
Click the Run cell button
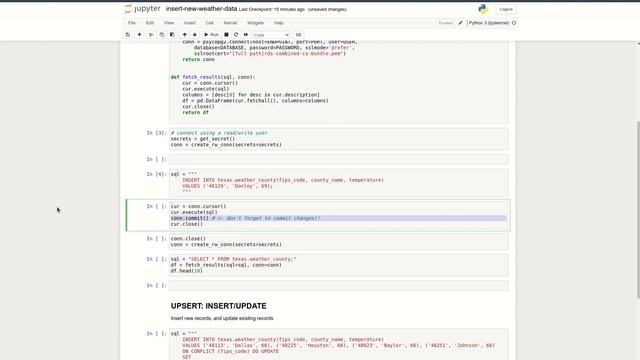tap(211, 35)
